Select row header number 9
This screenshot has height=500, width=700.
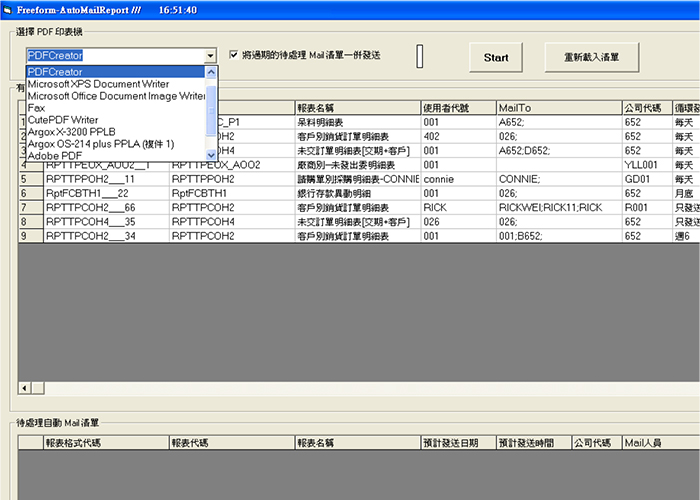click(31, 236)
